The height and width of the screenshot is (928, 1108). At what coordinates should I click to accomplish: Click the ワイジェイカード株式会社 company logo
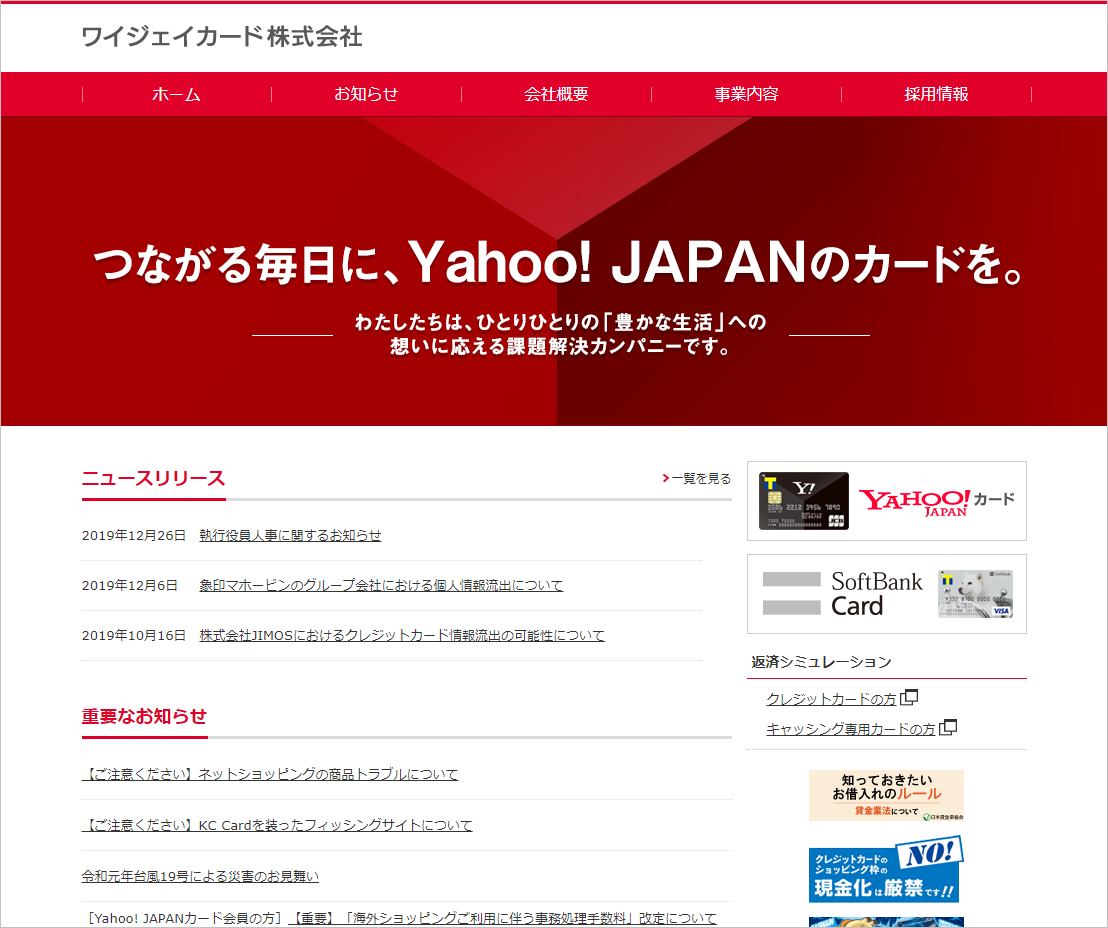point(222,38)
